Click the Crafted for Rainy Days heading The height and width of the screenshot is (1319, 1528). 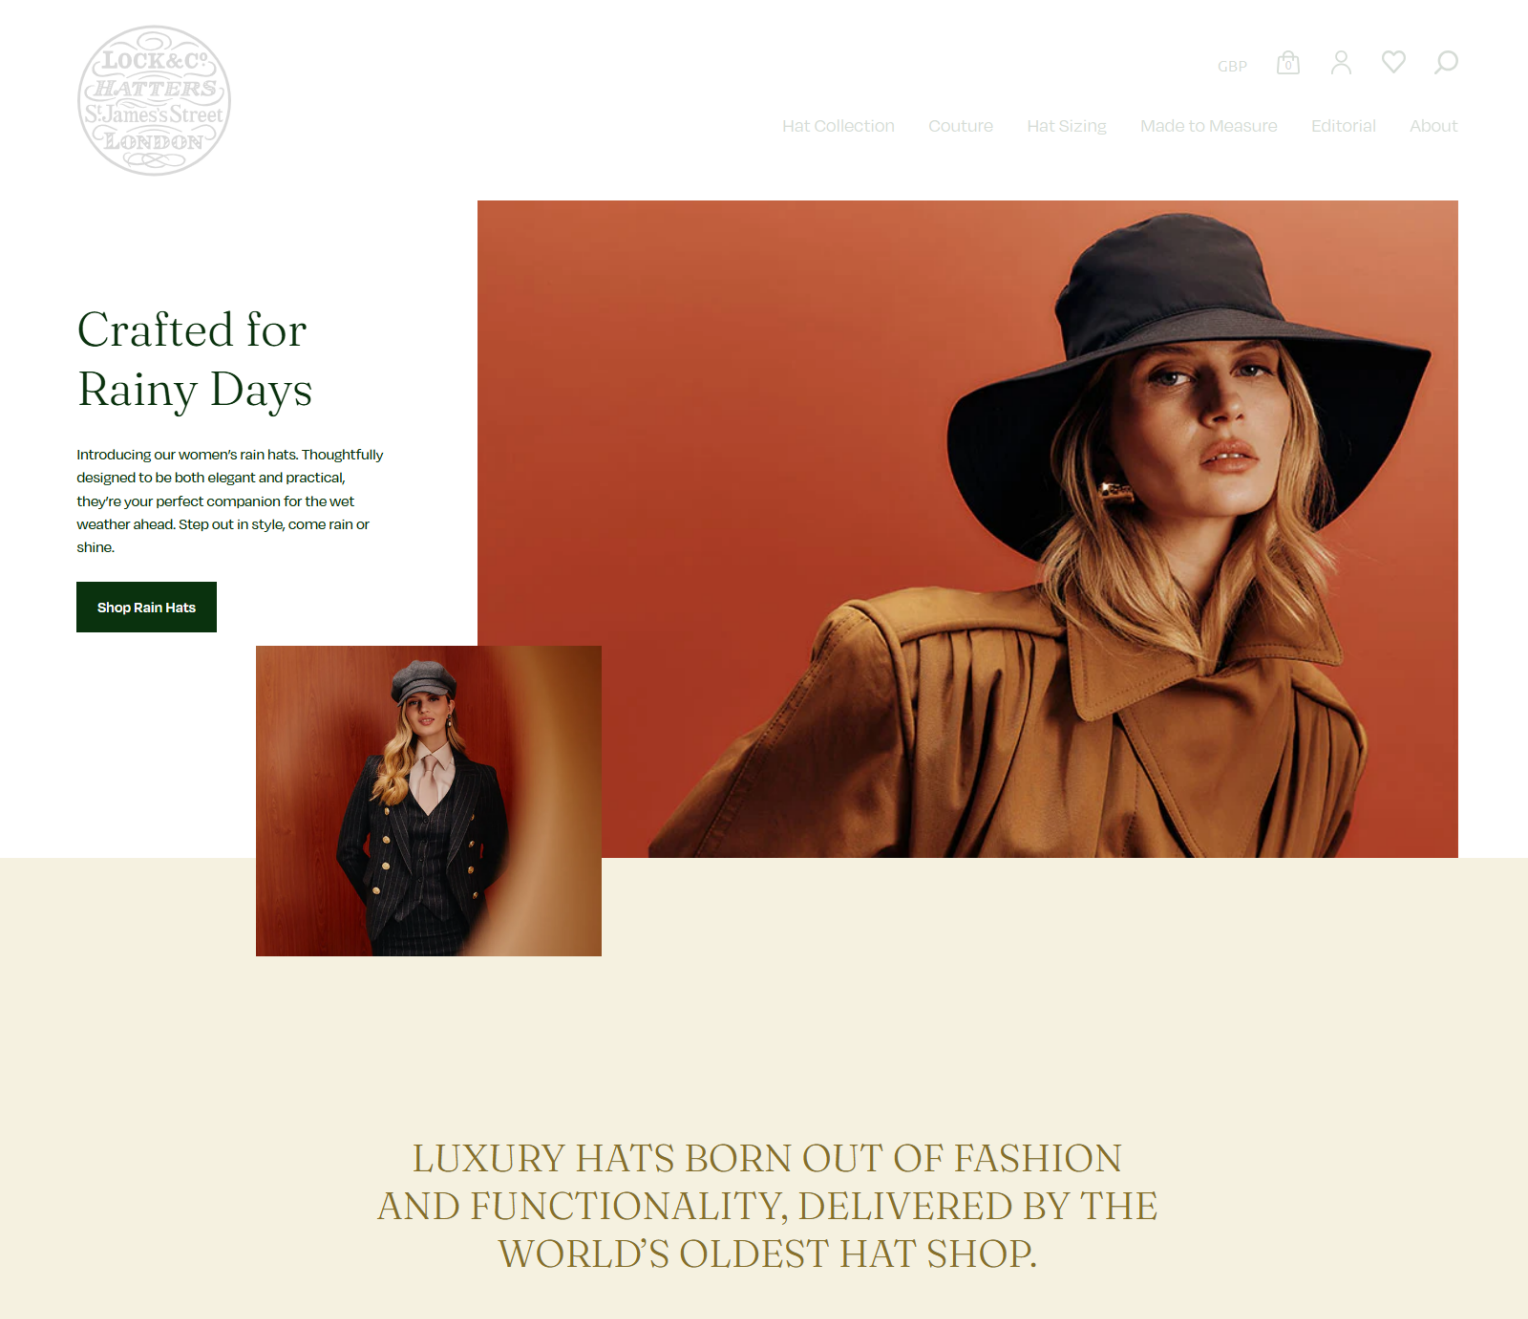[x=195, y=360]
